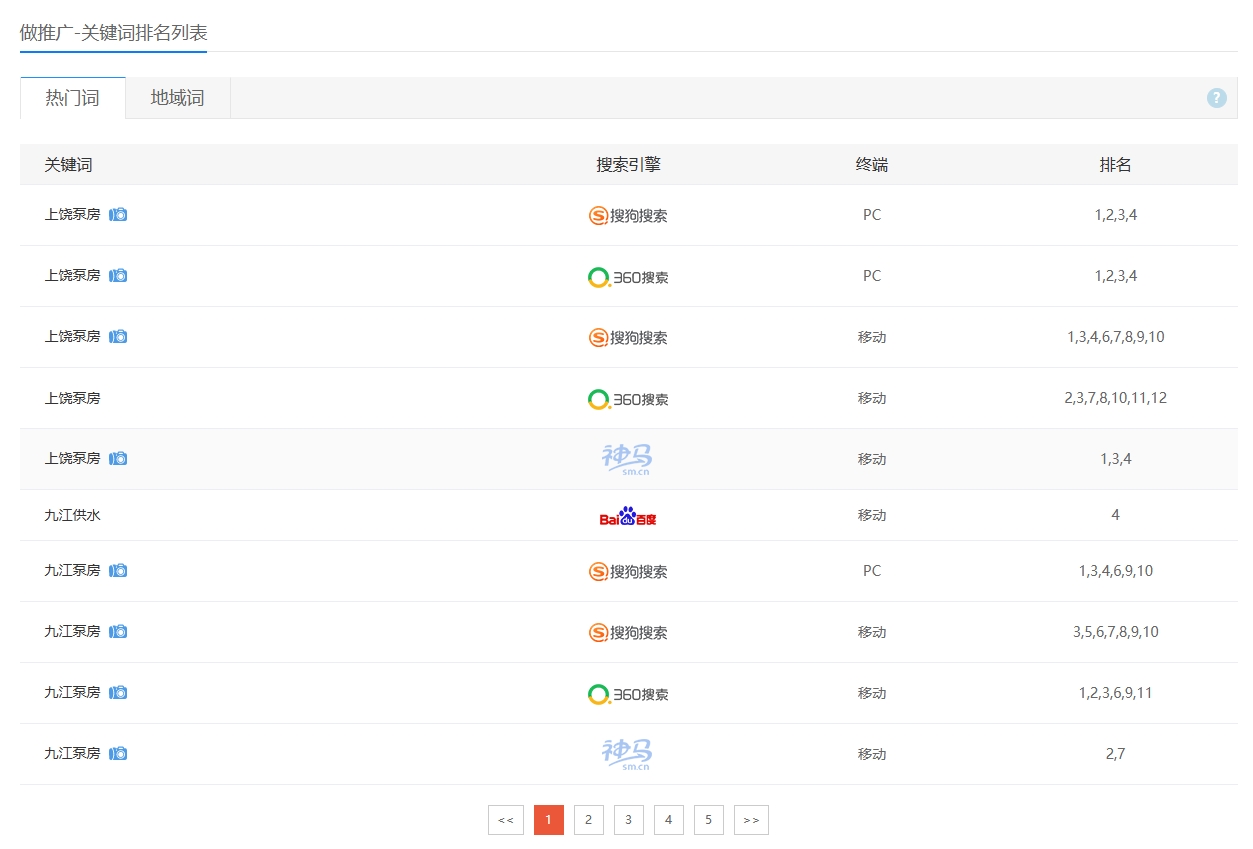This screenshot has height=849, width=1253.
Task: Click ranking value 1,2,3,6,9,11
Action: point(1116,693)
